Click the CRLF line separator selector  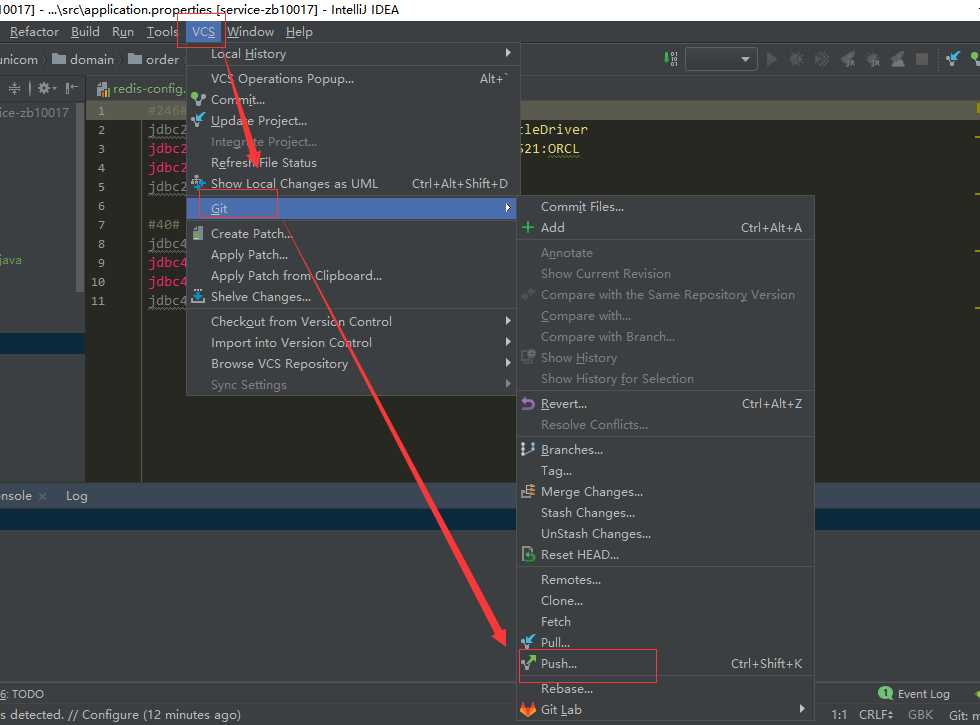pyautogui.click(x=876, y=714)
